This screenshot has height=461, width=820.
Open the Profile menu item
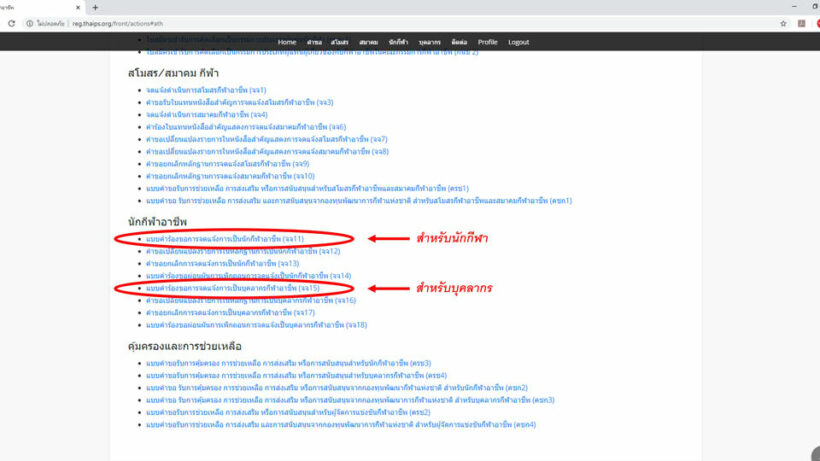pos(487,42)
